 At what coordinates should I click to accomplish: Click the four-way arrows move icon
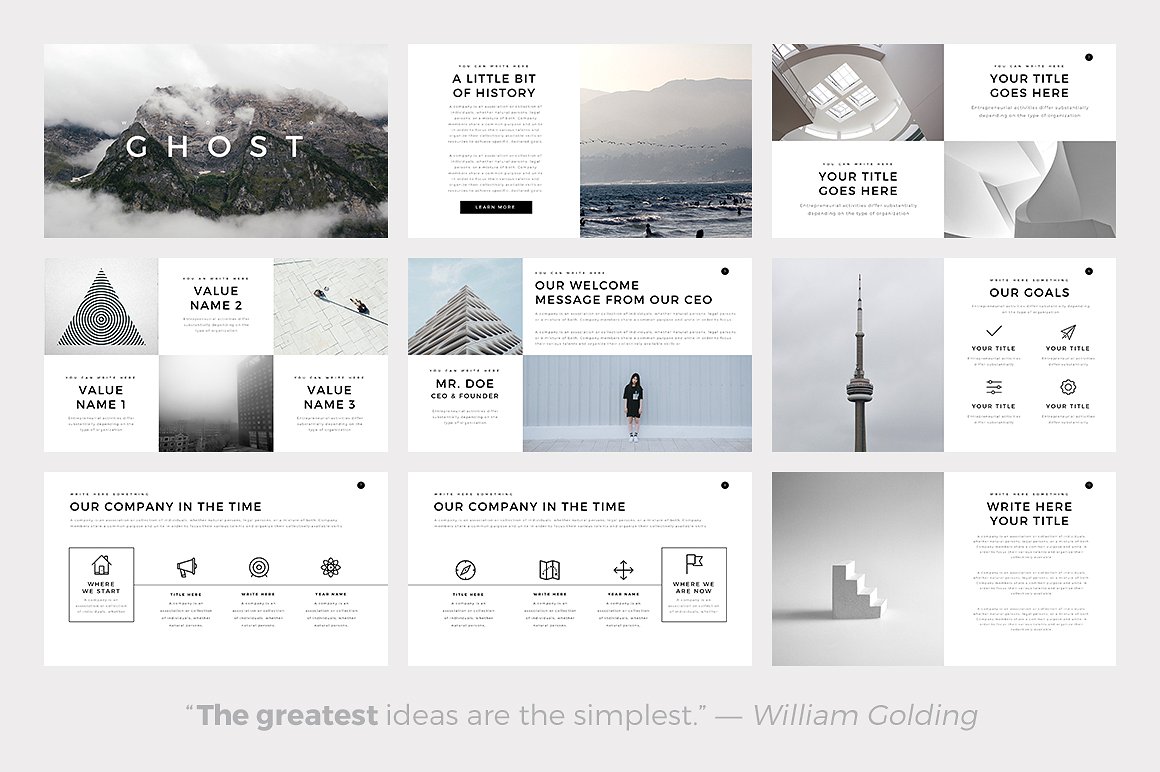pos(623,570)
